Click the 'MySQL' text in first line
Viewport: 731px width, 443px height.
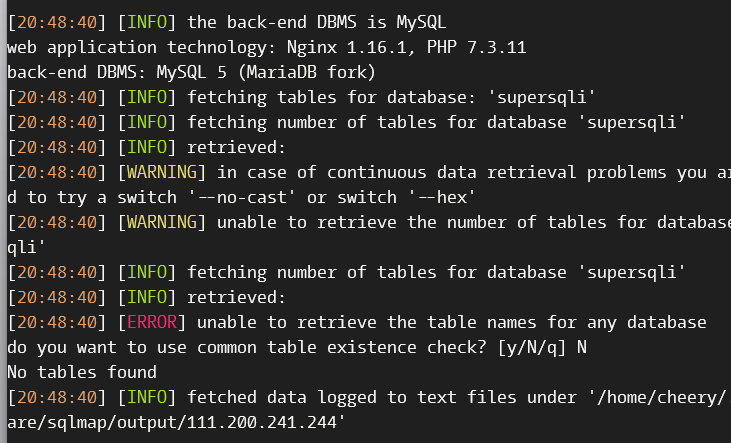pos(421,22)
